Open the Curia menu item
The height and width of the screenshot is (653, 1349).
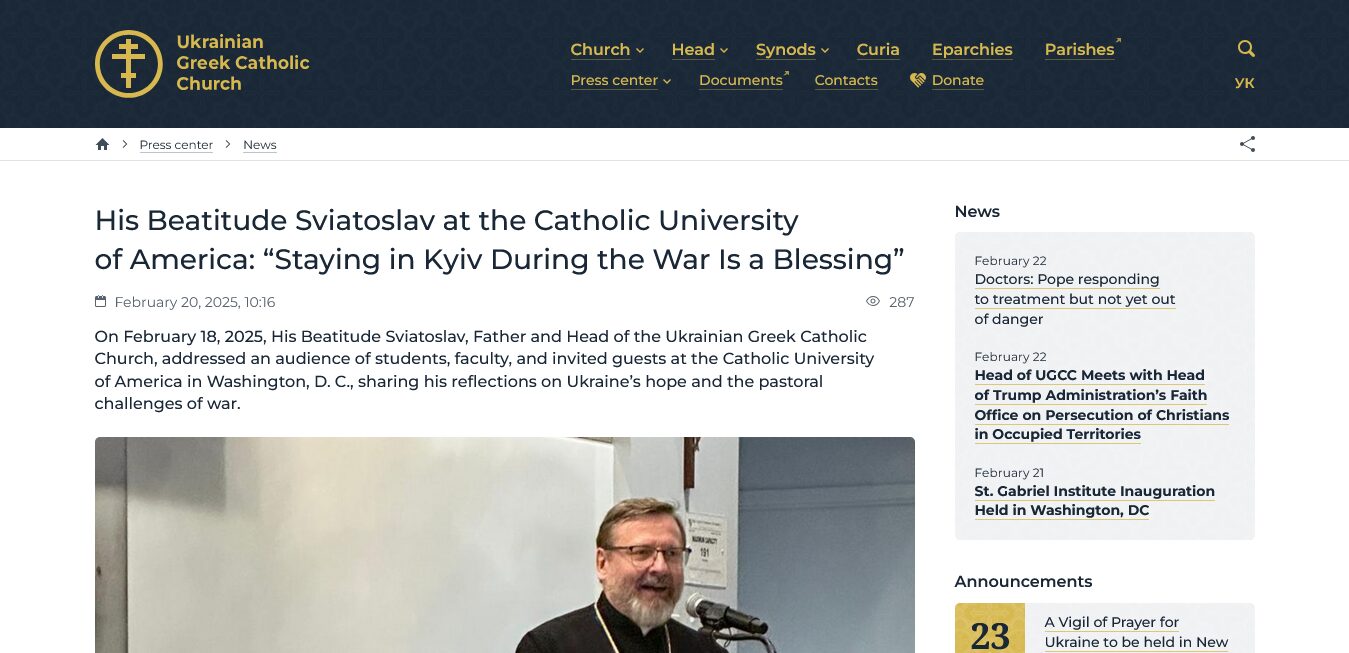[x=878, y=50]
